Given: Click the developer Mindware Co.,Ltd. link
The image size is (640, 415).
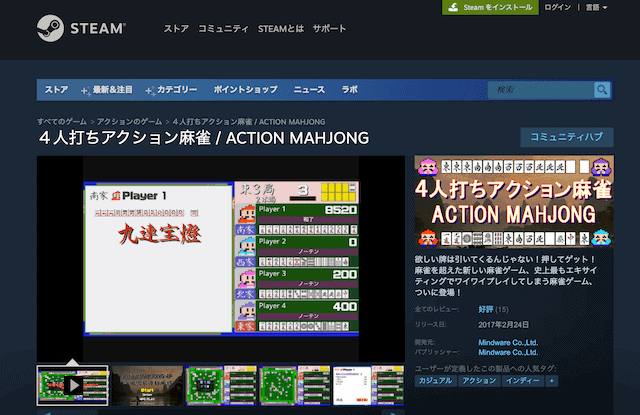Looking at the screenshot, I should tap(508, 342).
